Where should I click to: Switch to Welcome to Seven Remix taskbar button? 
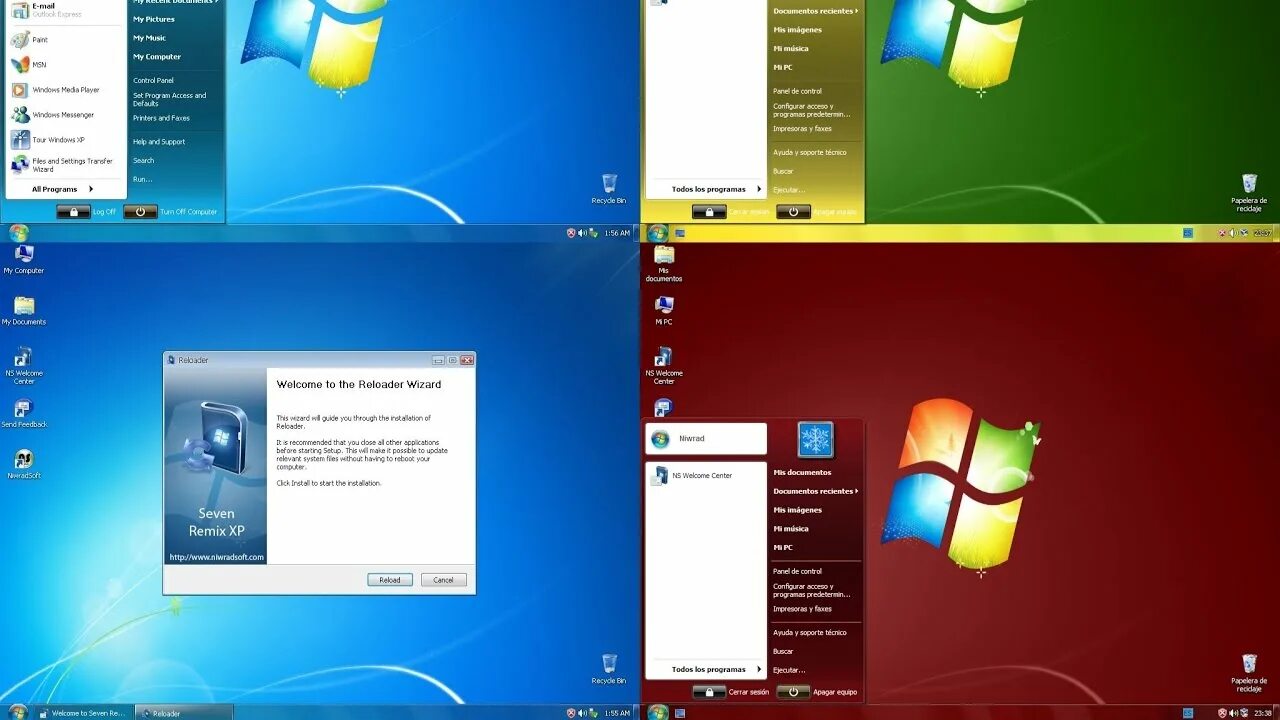[83, 713]
